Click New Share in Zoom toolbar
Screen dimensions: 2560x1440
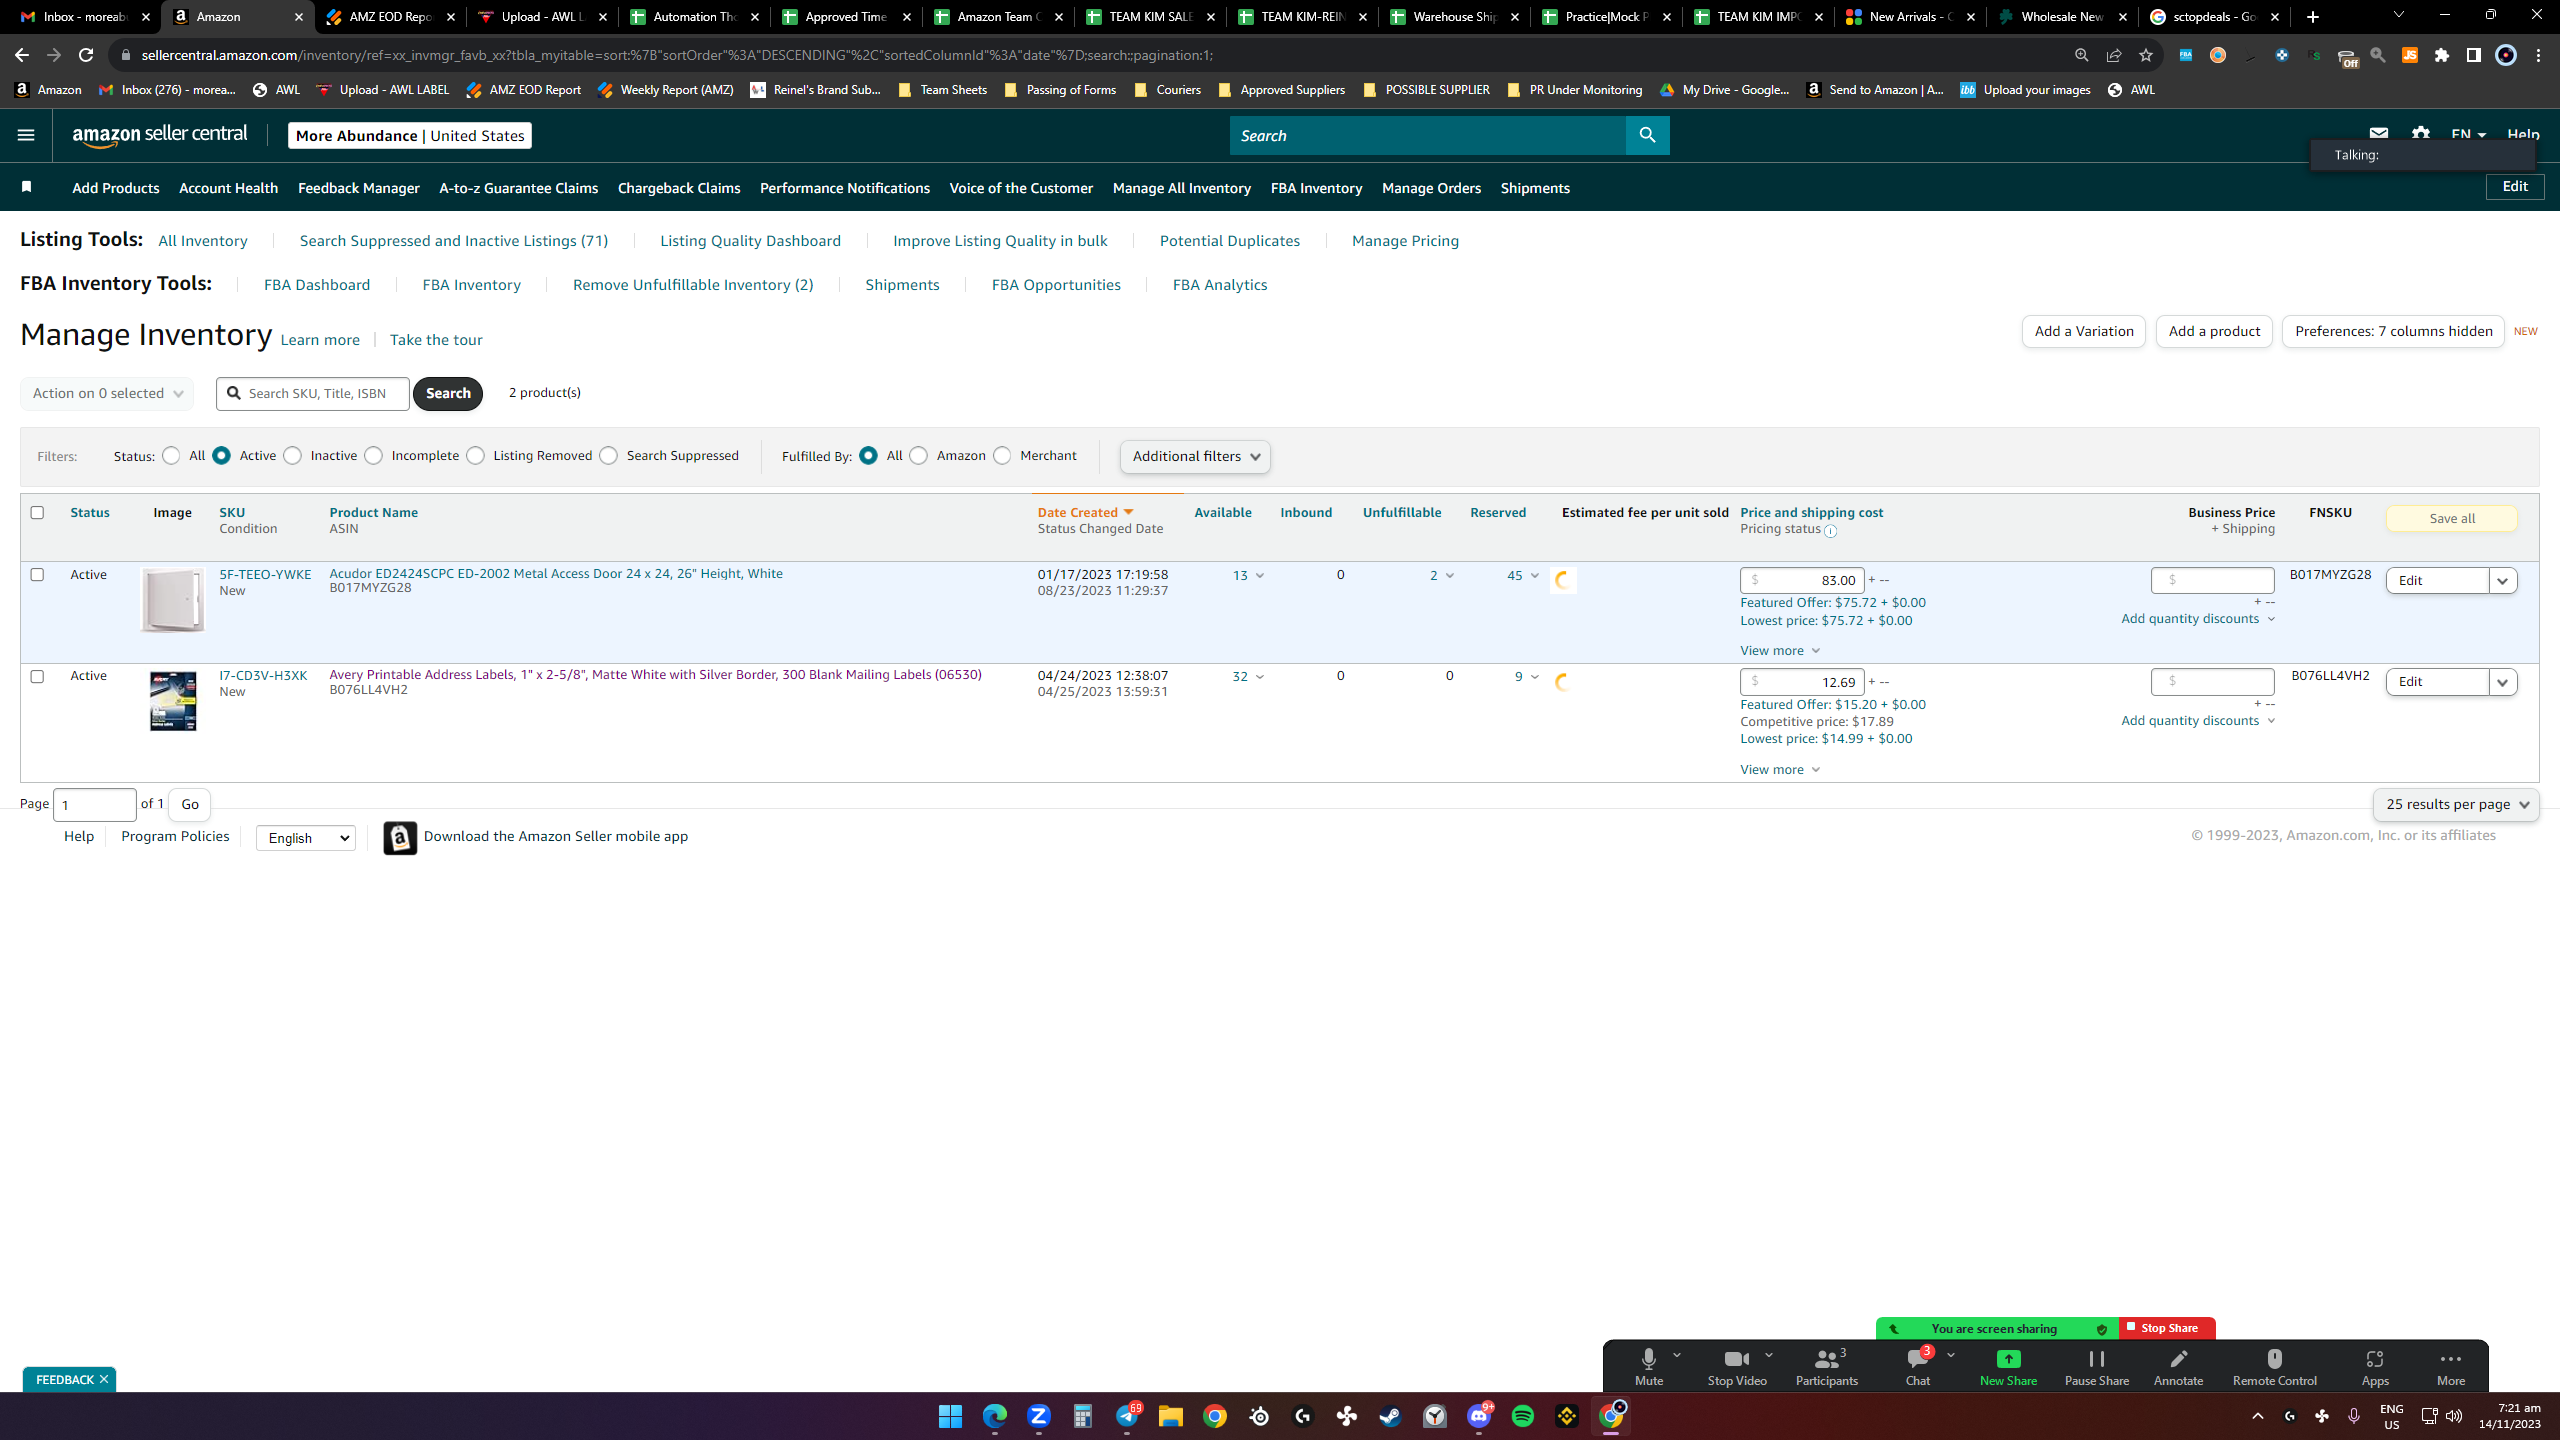click(x=2008, y=1365)
